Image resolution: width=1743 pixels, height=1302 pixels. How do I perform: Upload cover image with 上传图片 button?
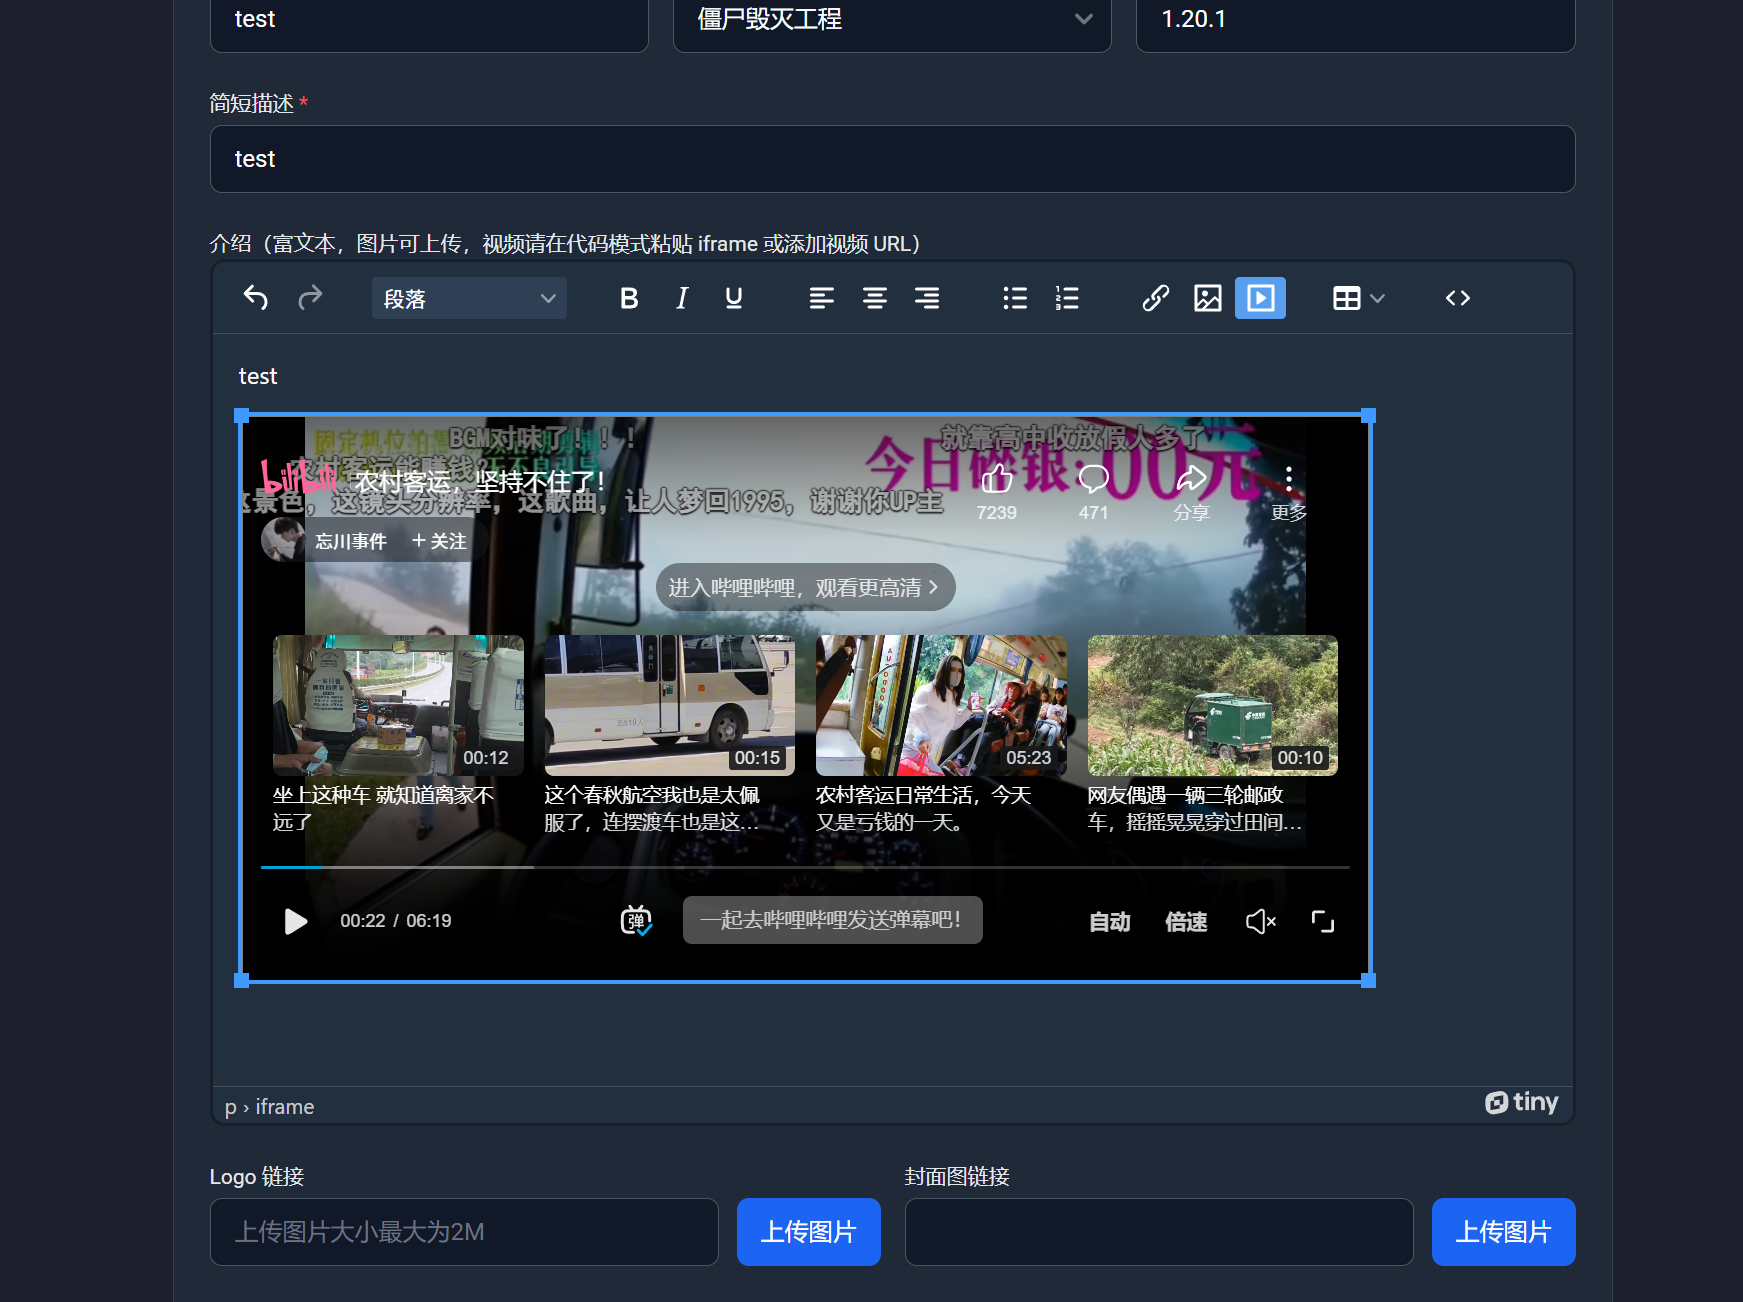pos(1504,1232)
